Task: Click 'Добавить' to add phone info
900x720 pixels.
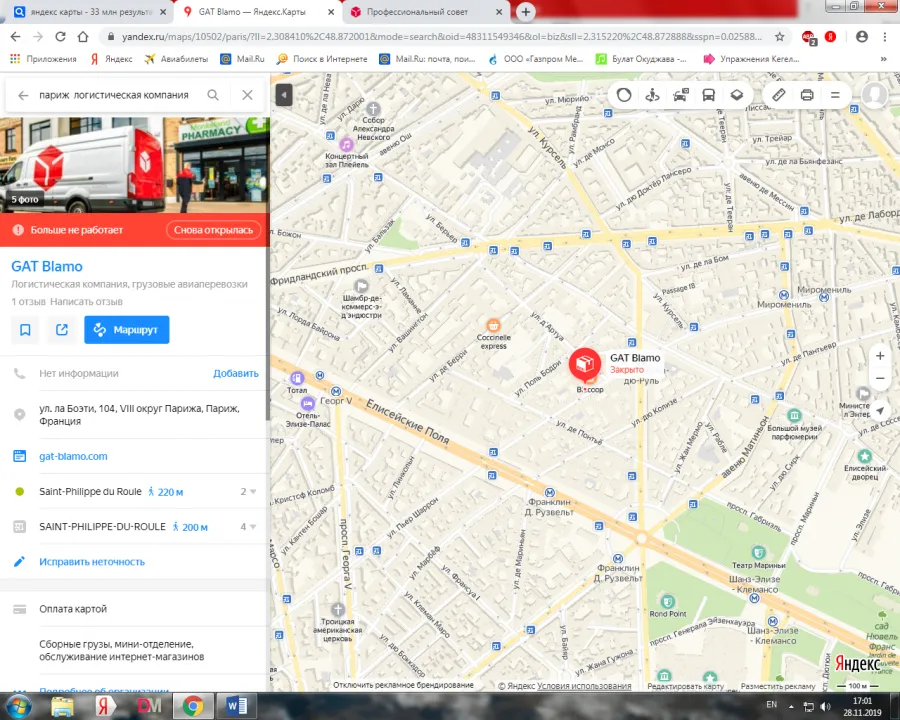Action: pyautogui.click(x=236, y=373)
